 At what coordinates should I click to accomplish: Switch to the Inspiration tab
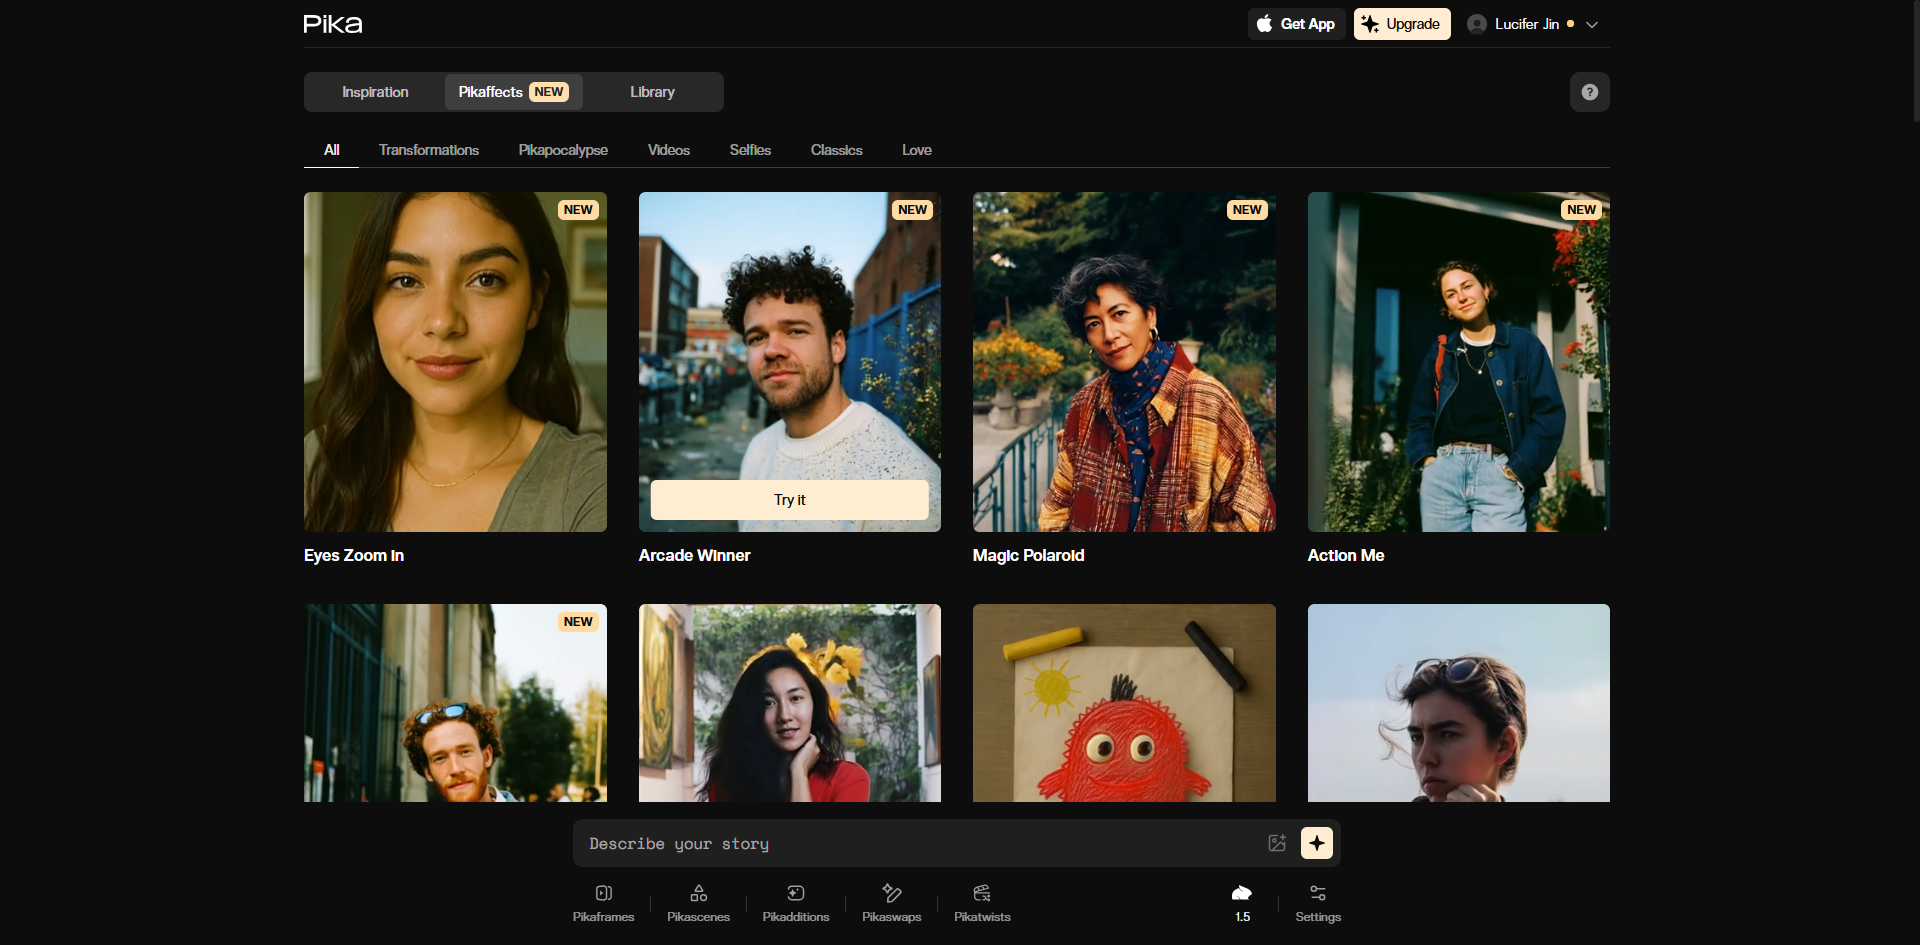tap(375, 92)
